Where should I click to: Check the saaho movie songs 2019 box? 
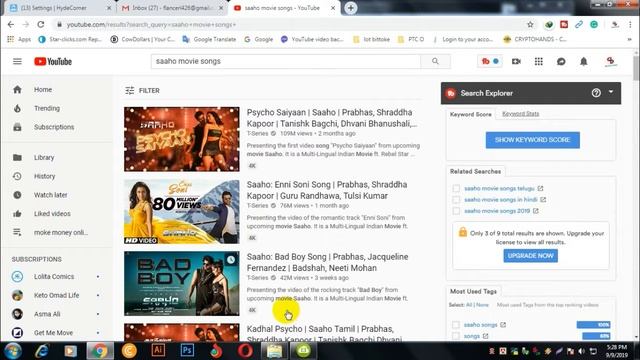[x=456, y=211]
